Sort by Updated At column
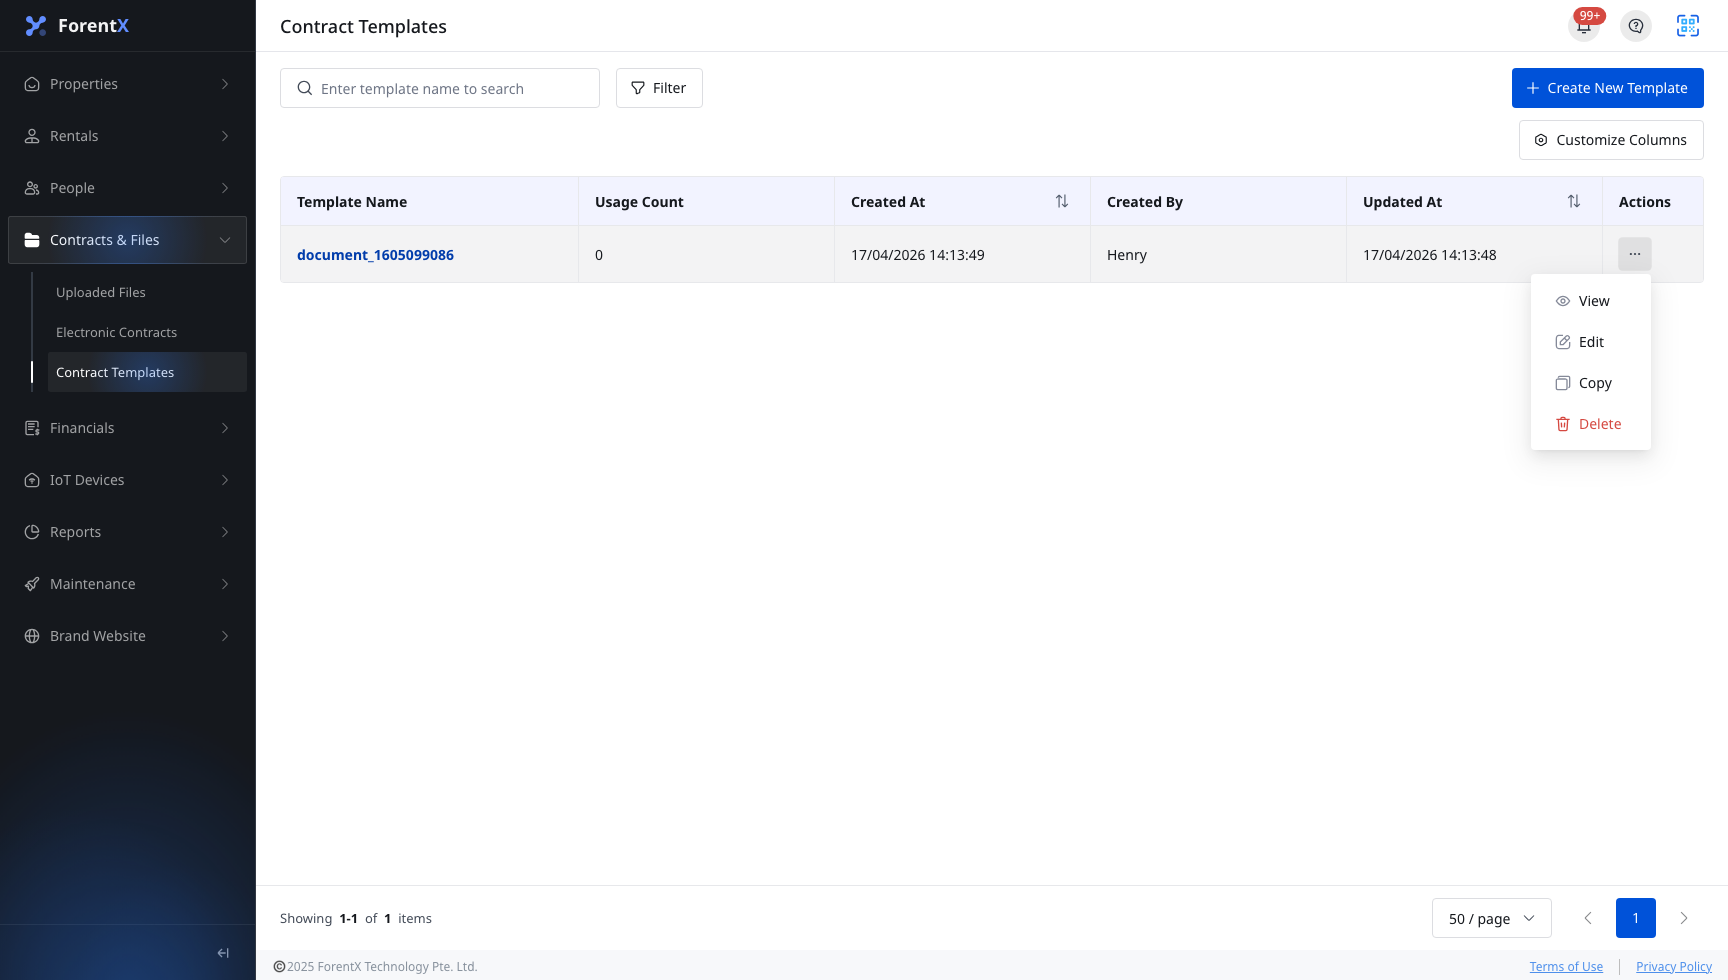 pyautogui.click(x=1574, y=201)
